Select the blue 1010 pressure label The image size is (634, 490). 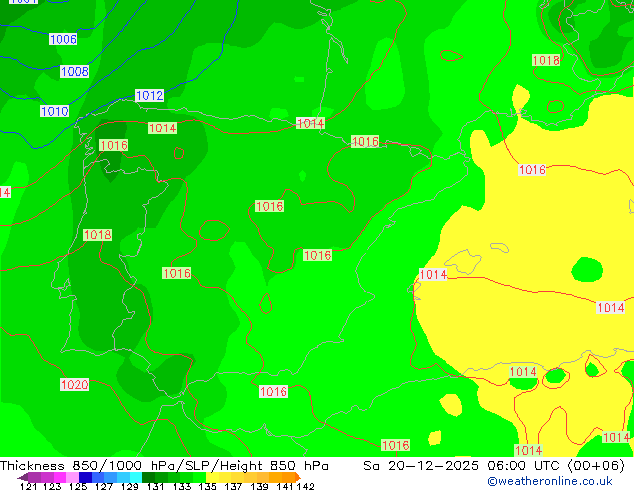[x=55, y=111]
